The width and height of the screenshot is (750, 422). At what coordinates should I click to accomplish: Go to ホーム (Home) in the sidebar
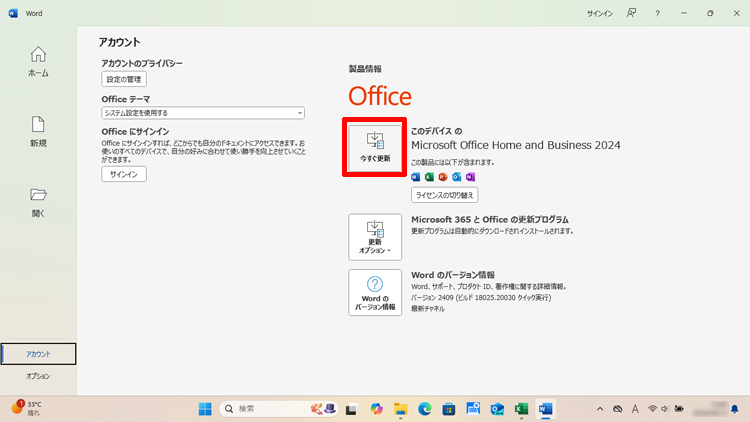pos(38,61)
